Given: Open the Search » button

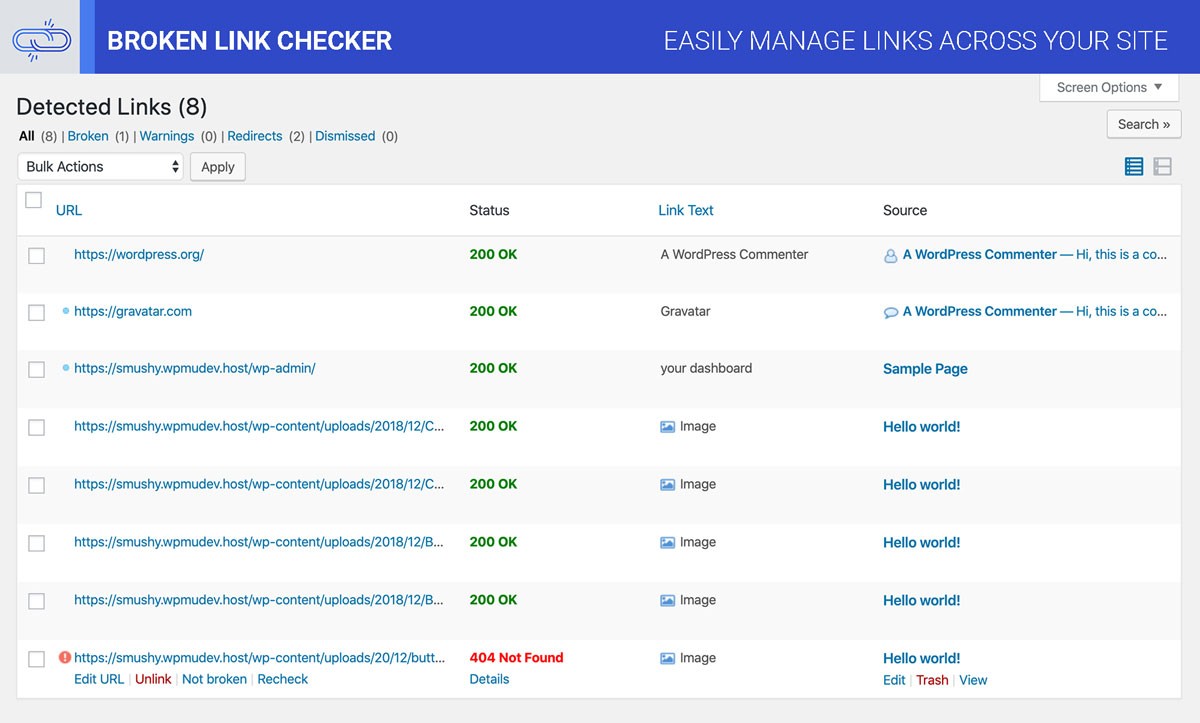Looking at the screenshot, I should click(1143, 124).
